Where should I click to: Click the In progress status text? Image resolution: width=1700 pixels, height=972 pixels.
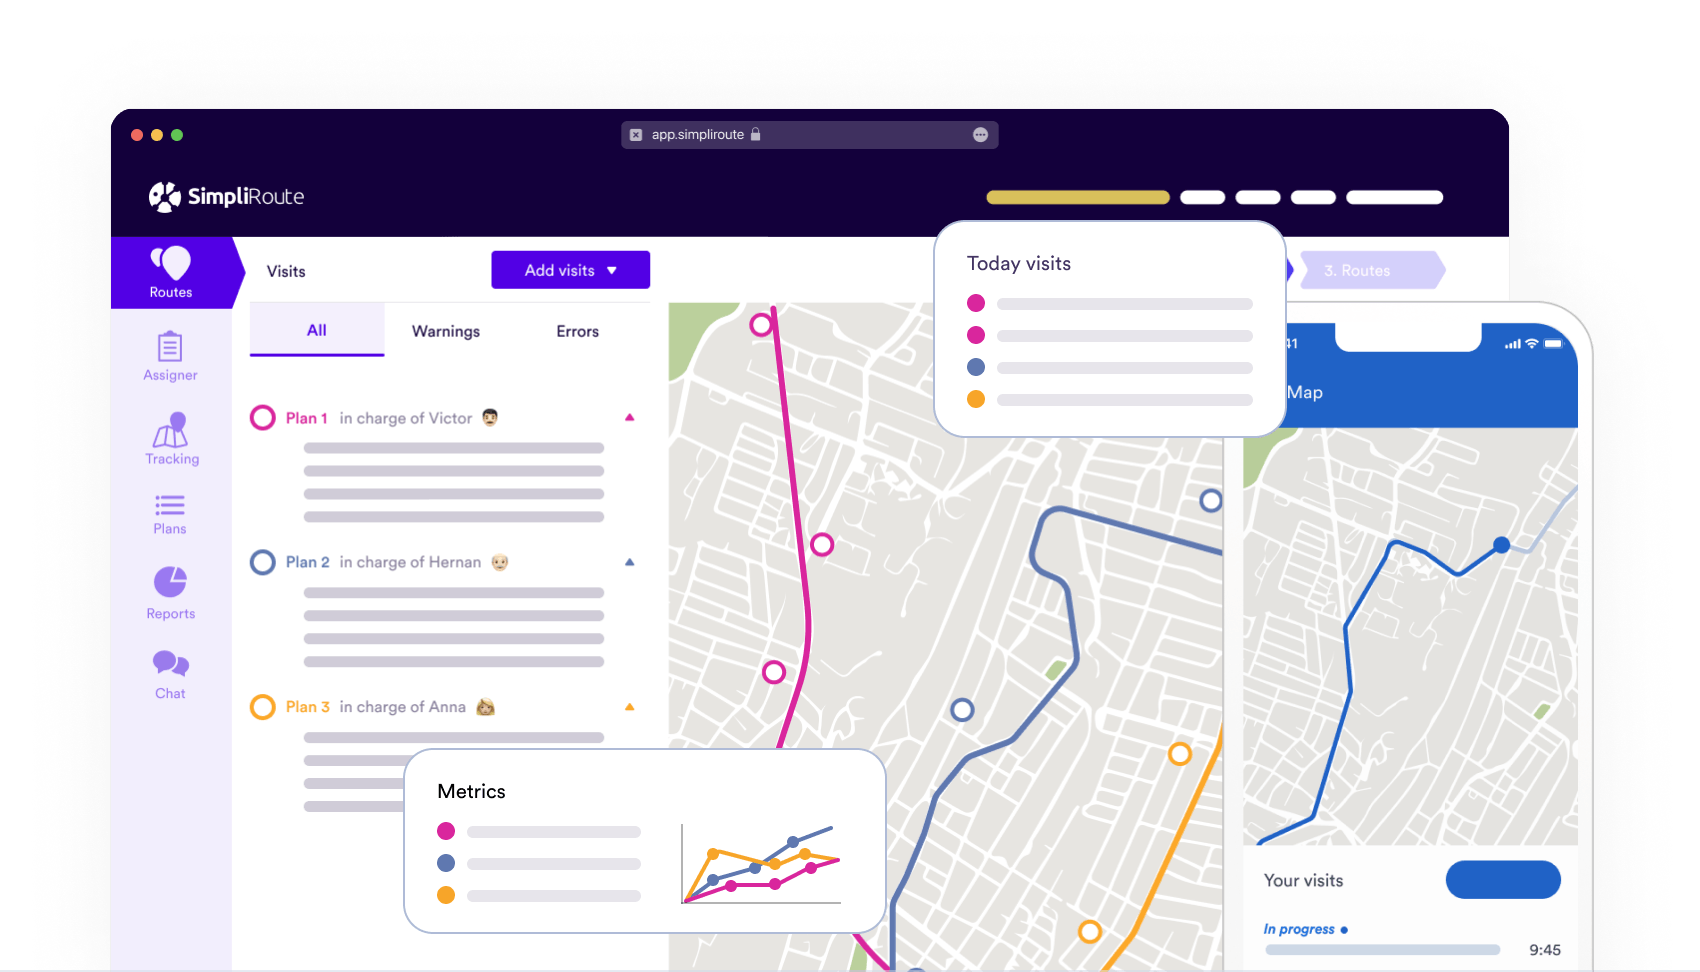1299,929
